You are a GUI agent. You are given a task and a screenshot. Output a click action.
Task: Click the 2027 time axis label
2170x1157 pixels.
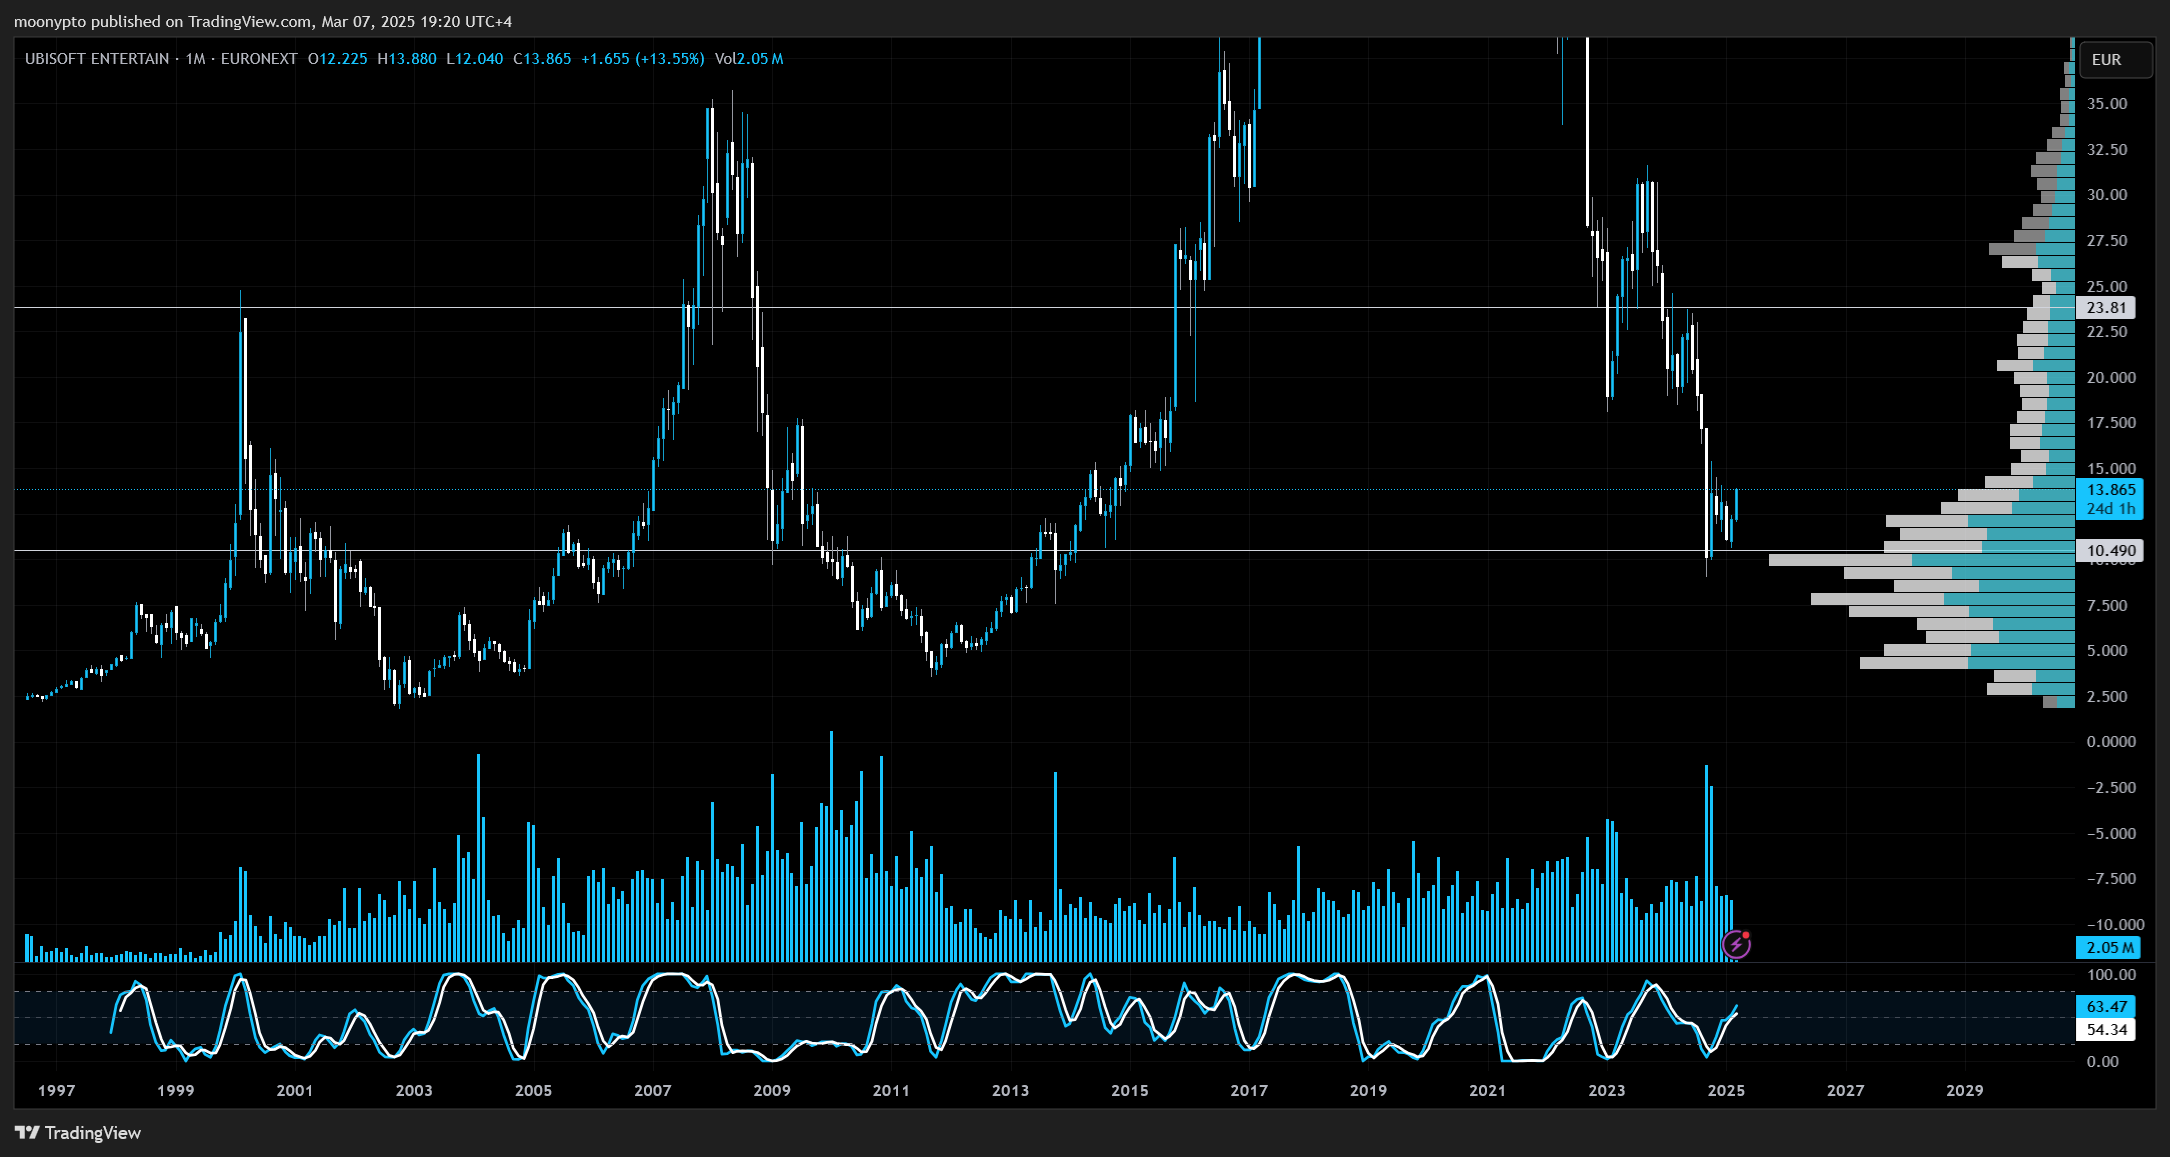[x=1845, y=1091]
